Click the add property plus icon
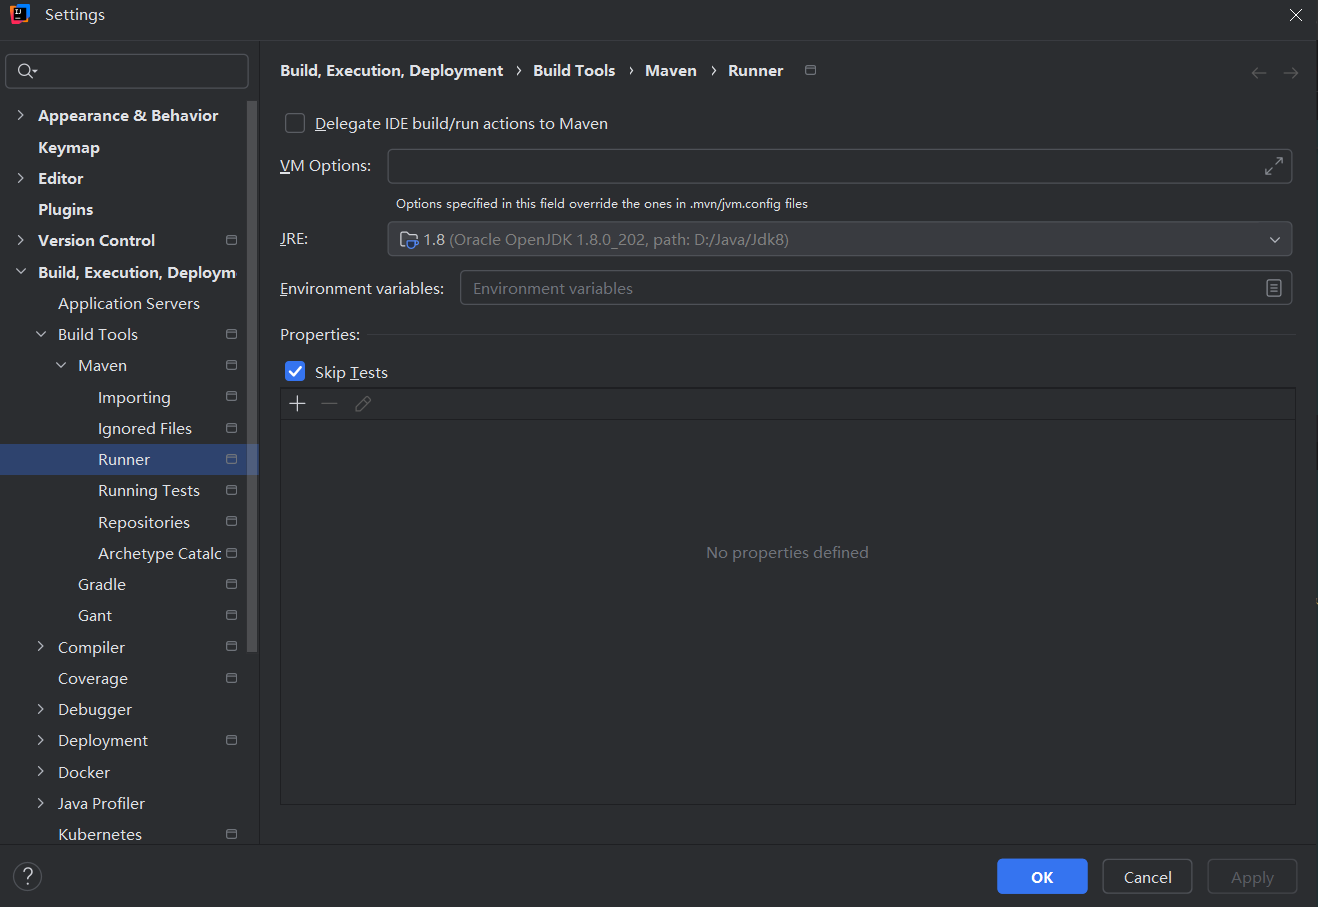 297,404
